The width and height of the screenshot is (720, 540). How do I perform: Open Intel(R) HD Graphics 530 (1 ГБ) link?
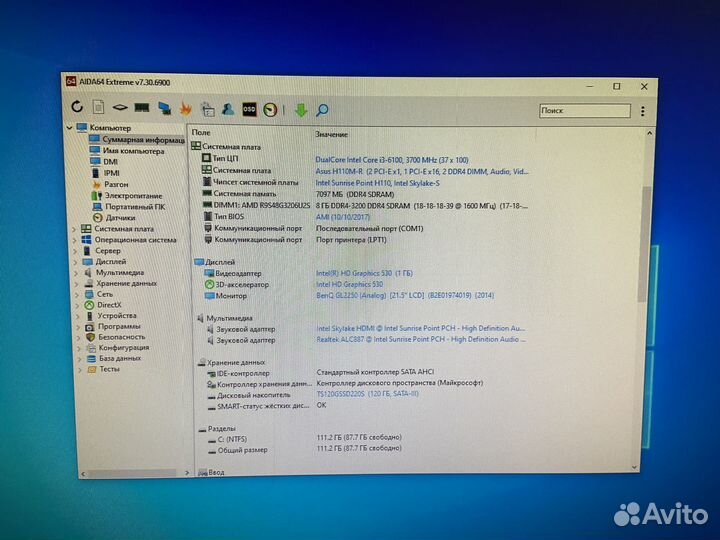coord(364,273)
